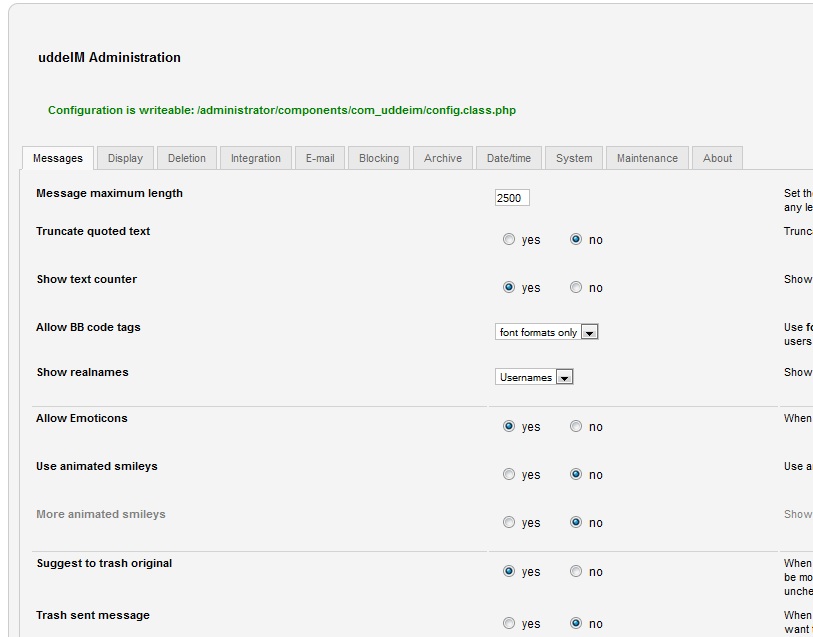Open the Show realnames dropdown
Viewport: 813px width, 637px height.
(x=534, y=377)
